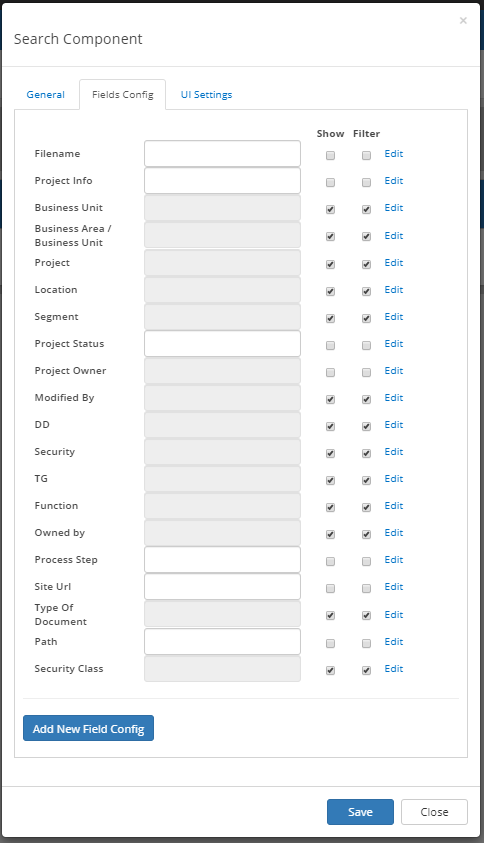Click Add New Field Config button

pyautogui.click(x=88, y=728)
